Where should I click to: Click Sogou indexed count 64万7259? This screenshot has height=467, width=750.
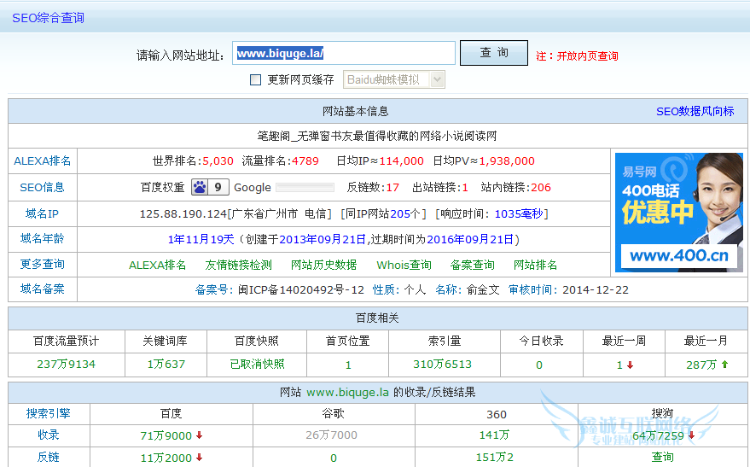point(658,436)
